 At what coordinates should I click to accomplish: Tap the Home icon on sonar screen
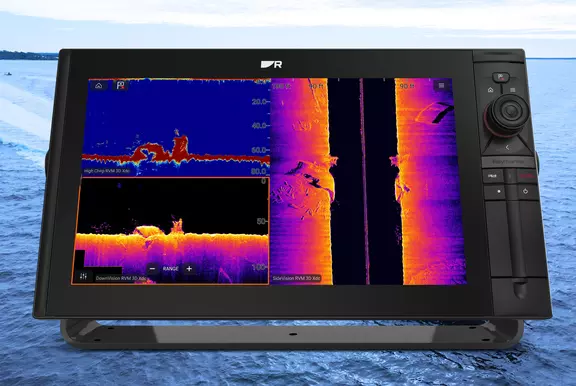pos(99,86)
